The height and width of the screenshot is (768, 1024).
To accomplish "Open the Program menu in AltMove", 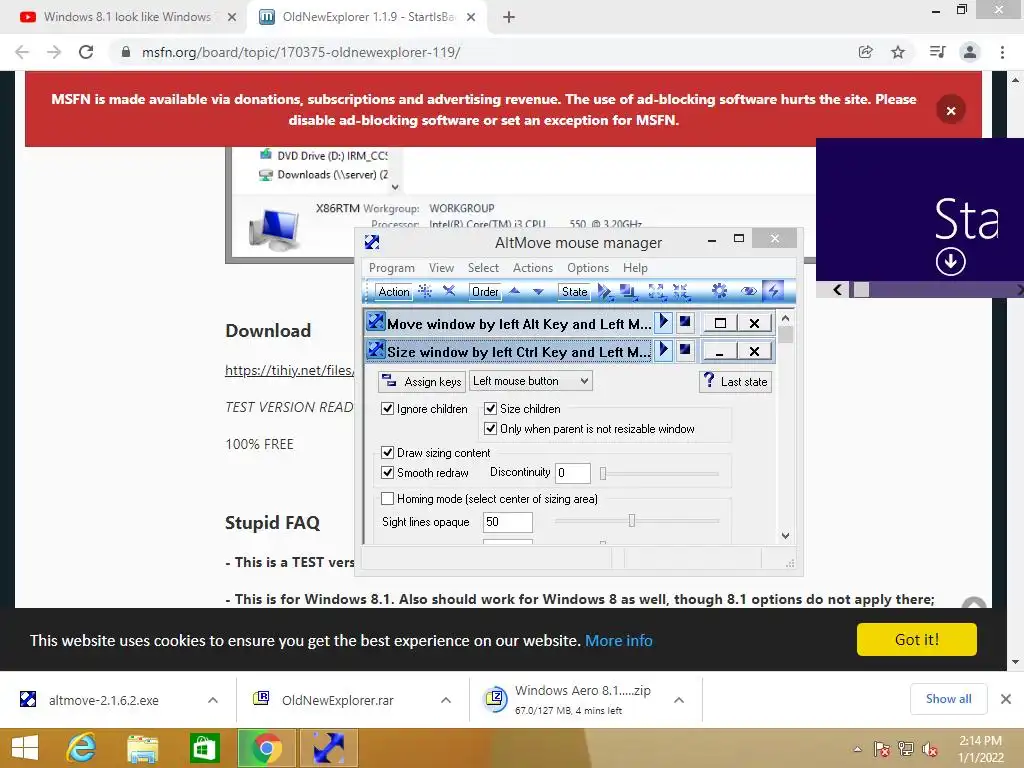I will click(x=391, y=268).
